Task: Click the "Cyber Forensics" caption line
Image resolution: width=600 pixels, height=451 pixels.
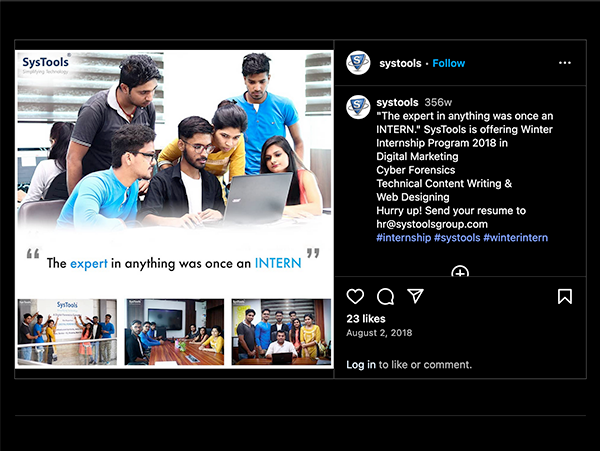Action: (x=416, y=170)
